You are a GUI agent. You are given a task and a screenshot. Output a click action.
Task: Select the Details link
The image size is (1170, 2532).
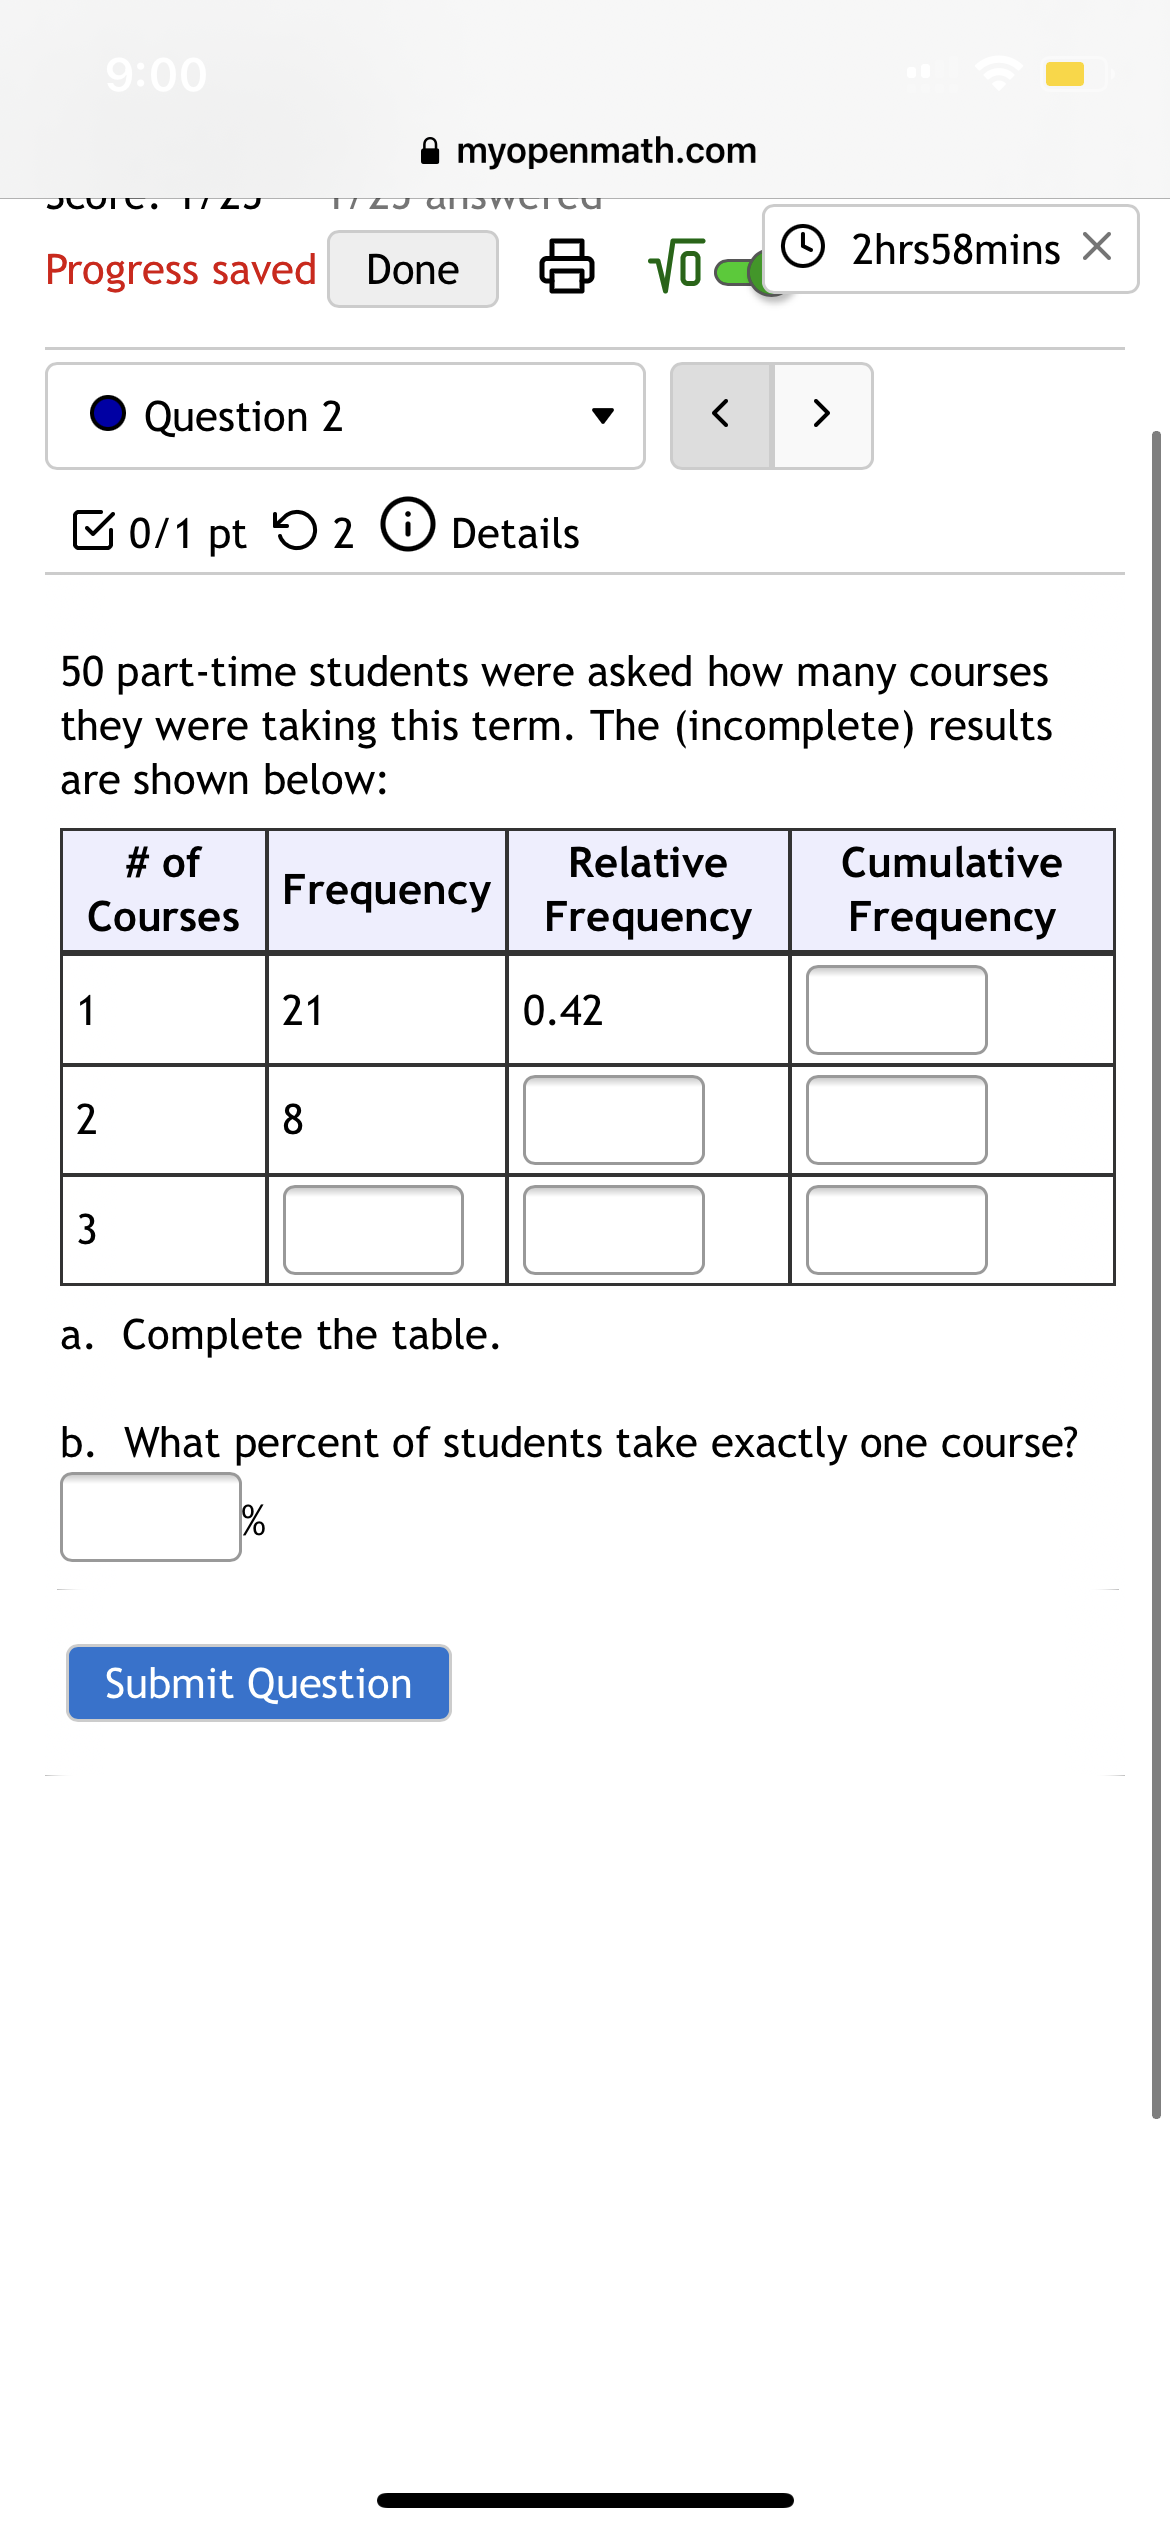514,531
